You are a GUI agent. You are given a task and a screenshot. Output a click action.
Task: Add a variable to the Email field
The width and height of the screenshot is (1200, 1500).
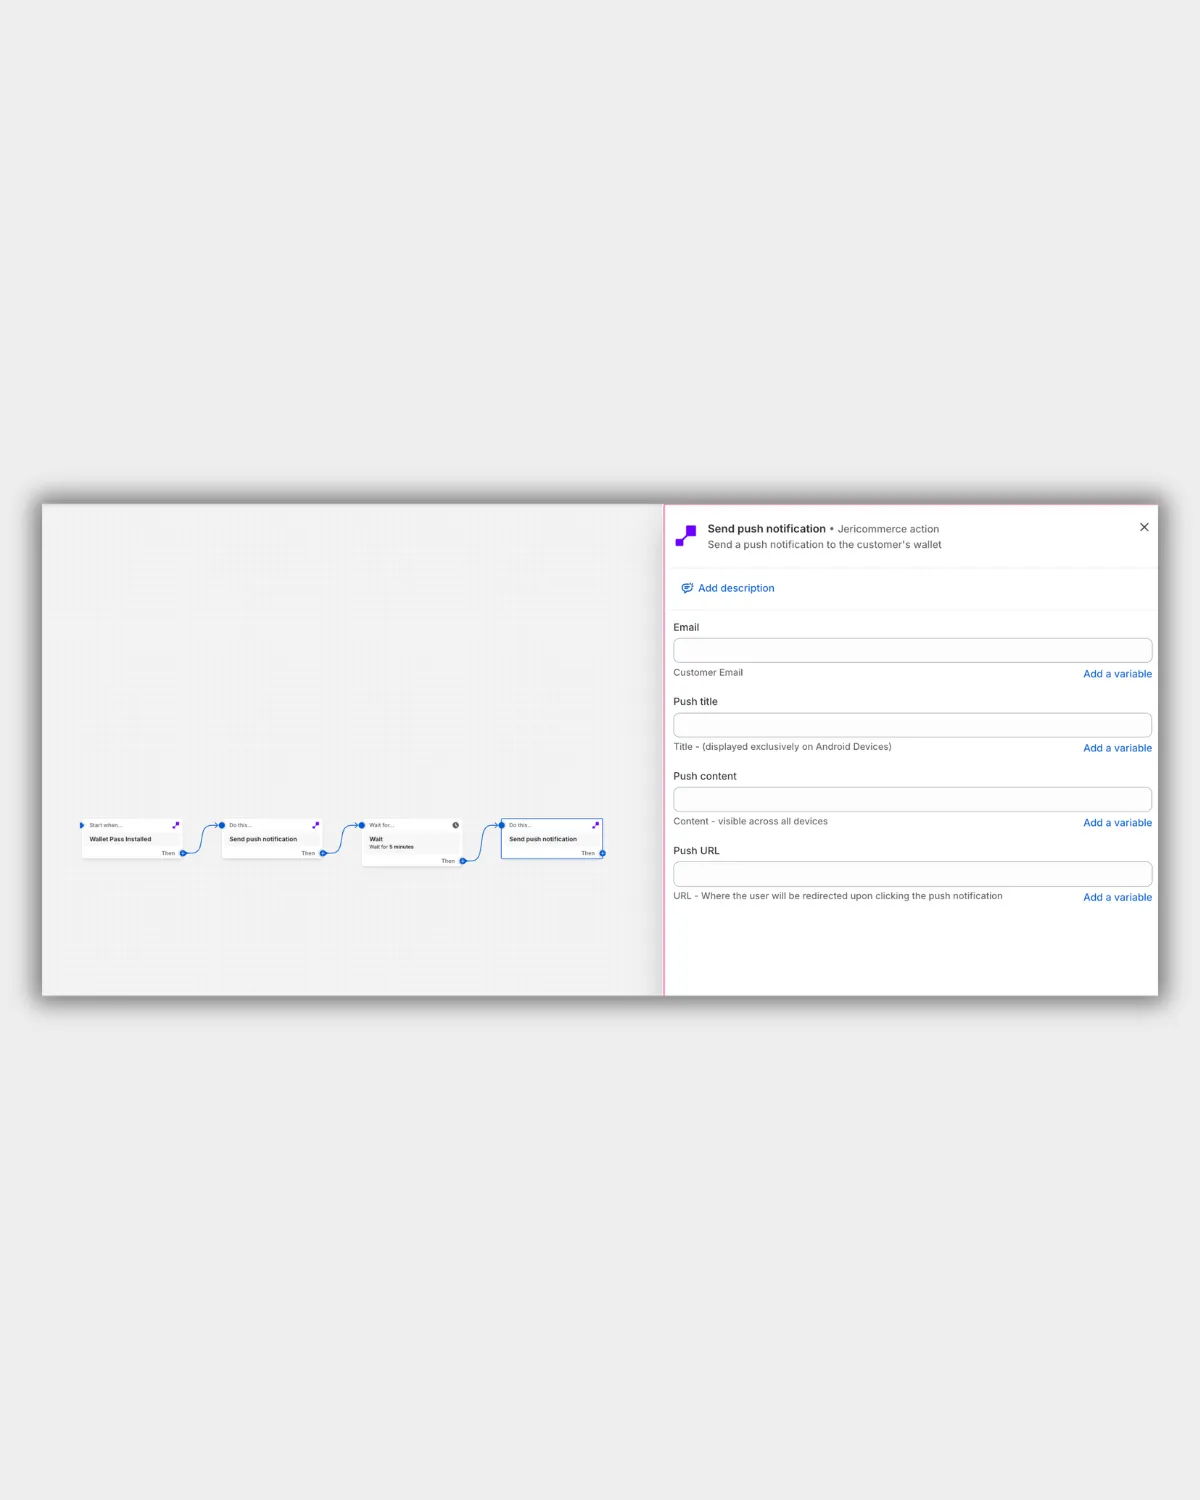coord(1117,674)
